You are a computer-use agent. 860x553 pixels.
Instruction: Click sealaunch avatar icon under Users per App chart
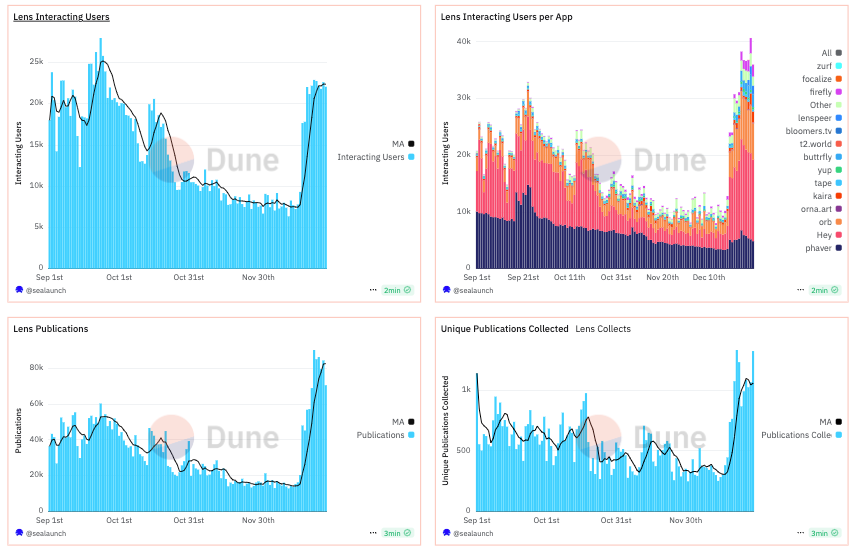click(x=446, y=290)
